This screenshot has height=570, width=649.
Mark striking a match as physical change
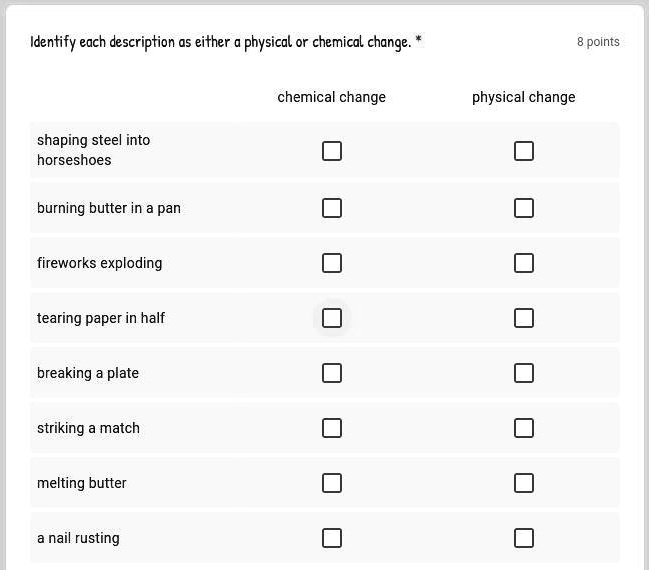[x=524, y=428]
